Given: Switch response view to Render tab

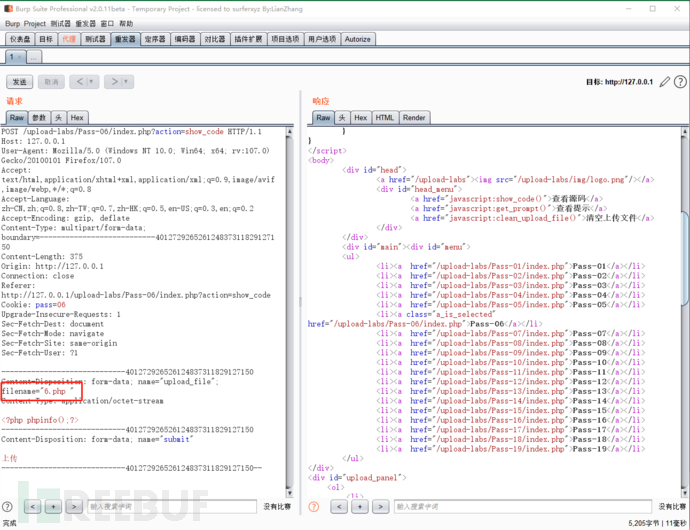Looking at the screenshot, I should tap(414, 118).
